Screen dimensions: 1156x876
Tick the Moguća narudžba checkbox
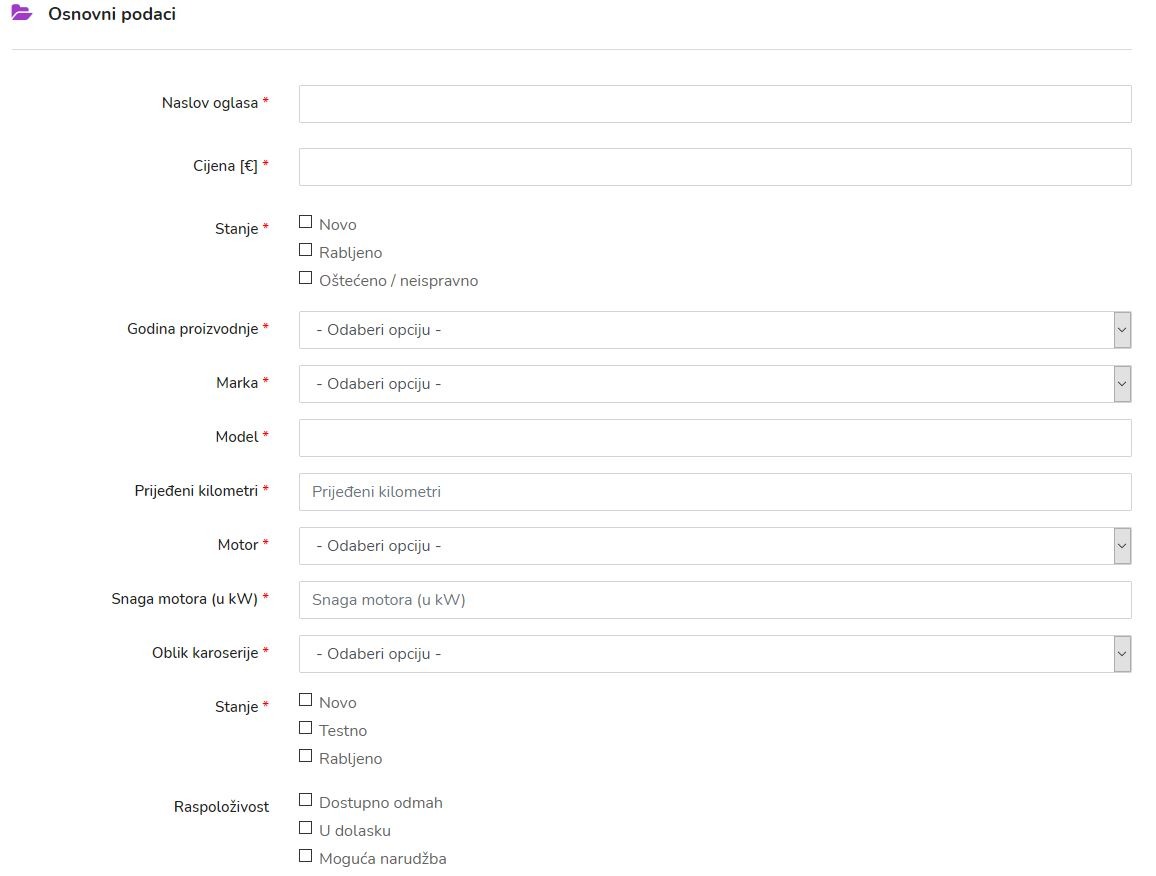tap(306, 856)
